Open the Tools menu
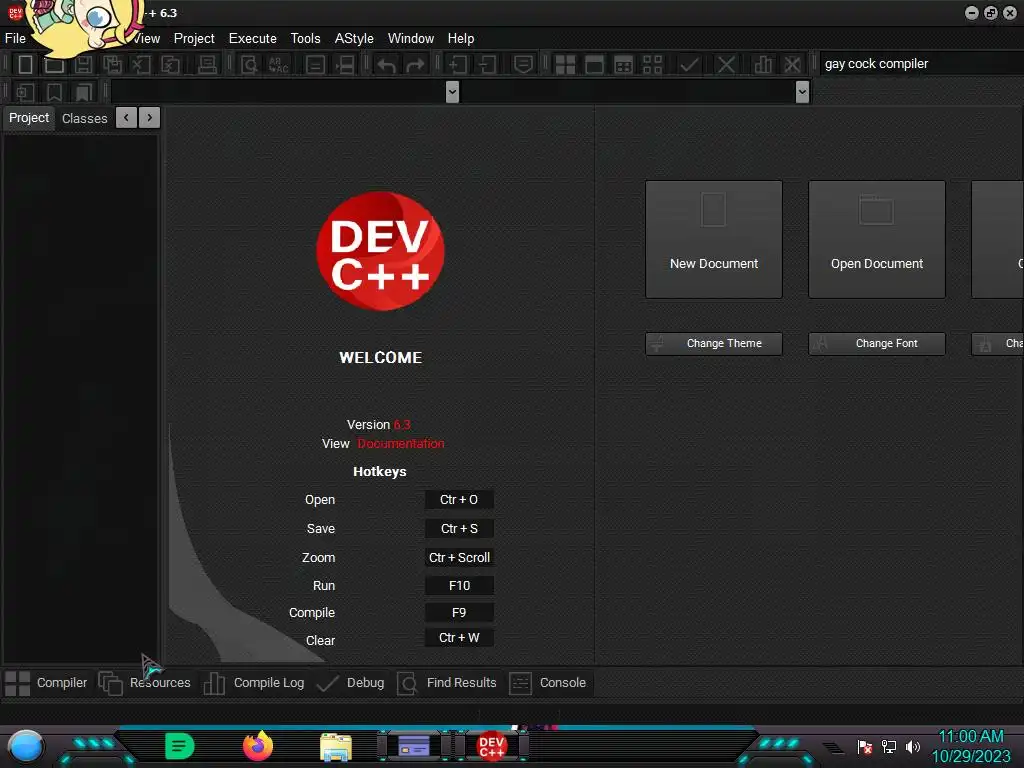 coord(306,39)
